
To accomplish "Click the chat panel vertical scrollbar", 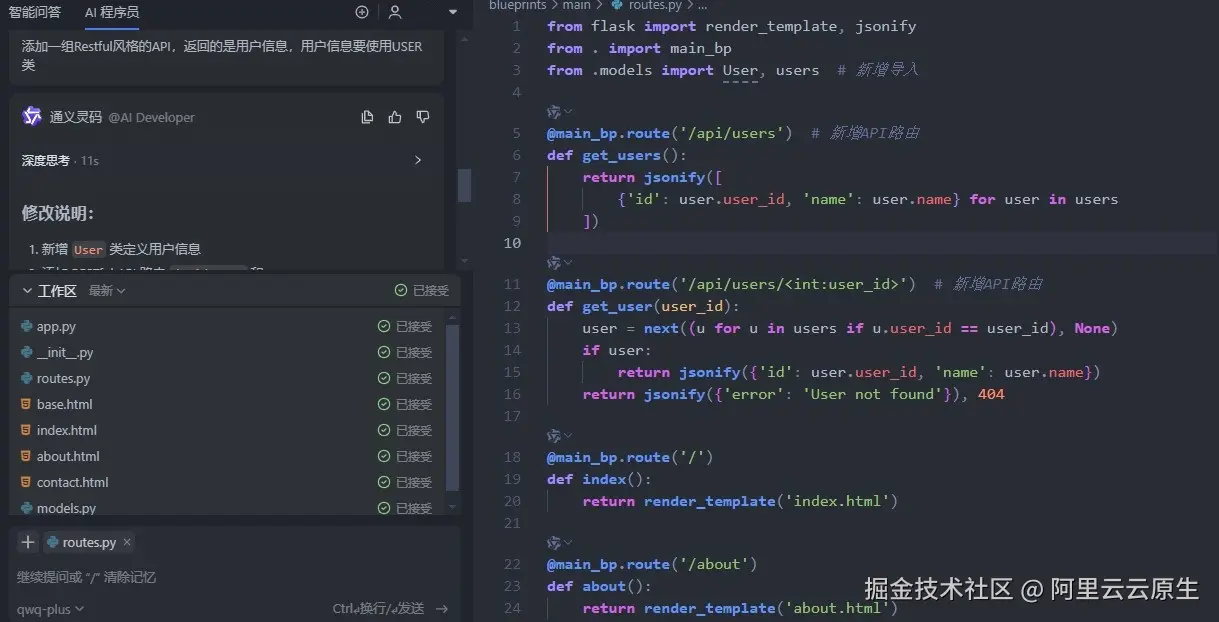I will 464,185.
